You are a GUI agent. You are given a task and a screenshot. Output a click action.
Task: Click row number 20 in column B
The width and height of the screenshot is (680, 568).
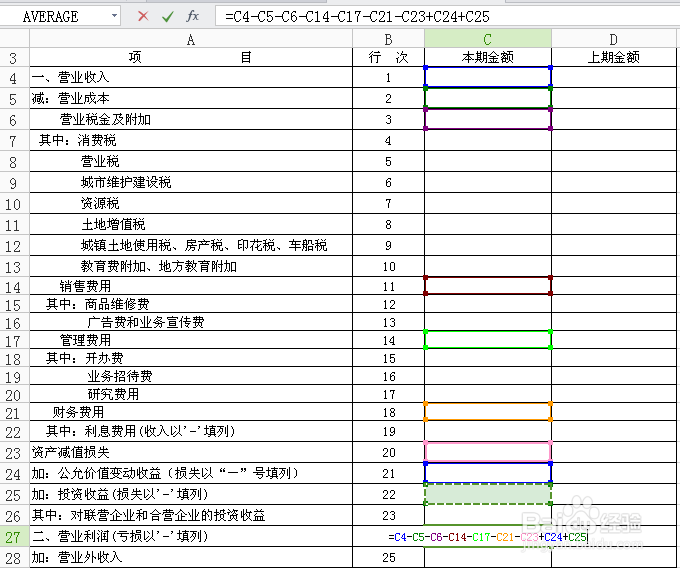click(x=389, y=452)
